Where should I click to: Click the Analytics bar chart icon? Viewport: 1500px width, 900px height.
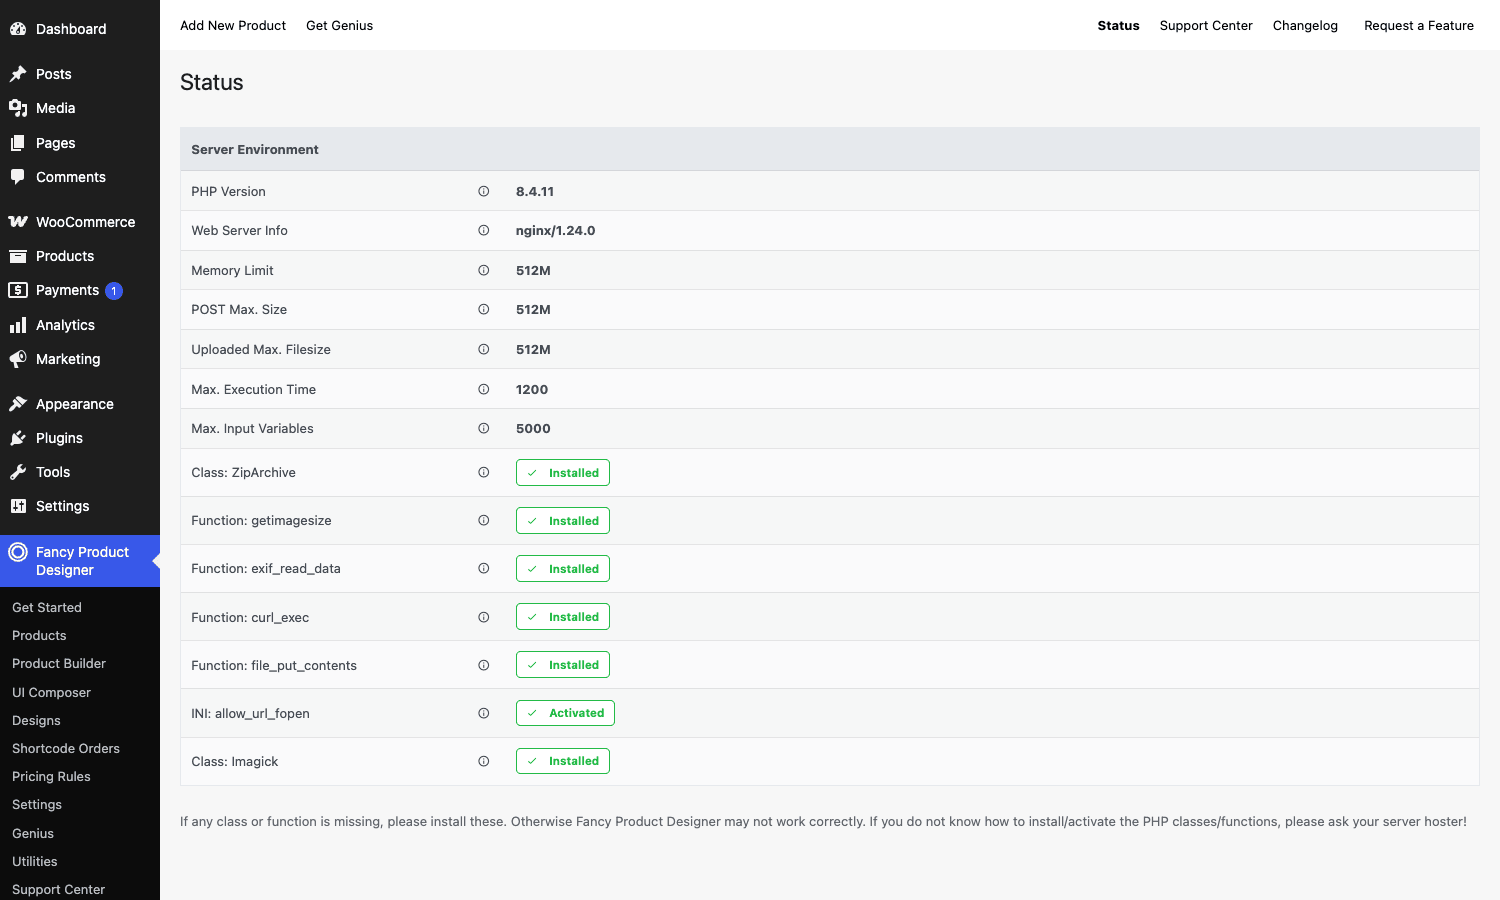pyautogui.click(x=18, y=325)
